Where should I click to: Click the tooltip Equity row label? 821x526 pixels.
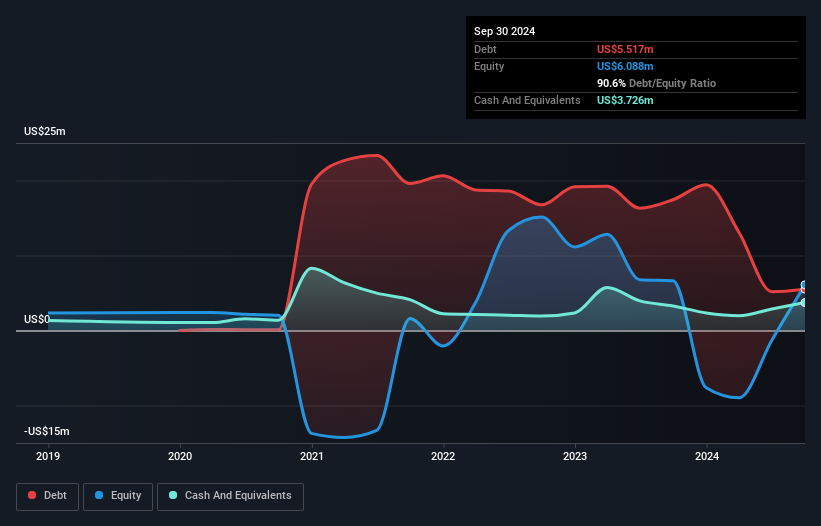point(489,66)
